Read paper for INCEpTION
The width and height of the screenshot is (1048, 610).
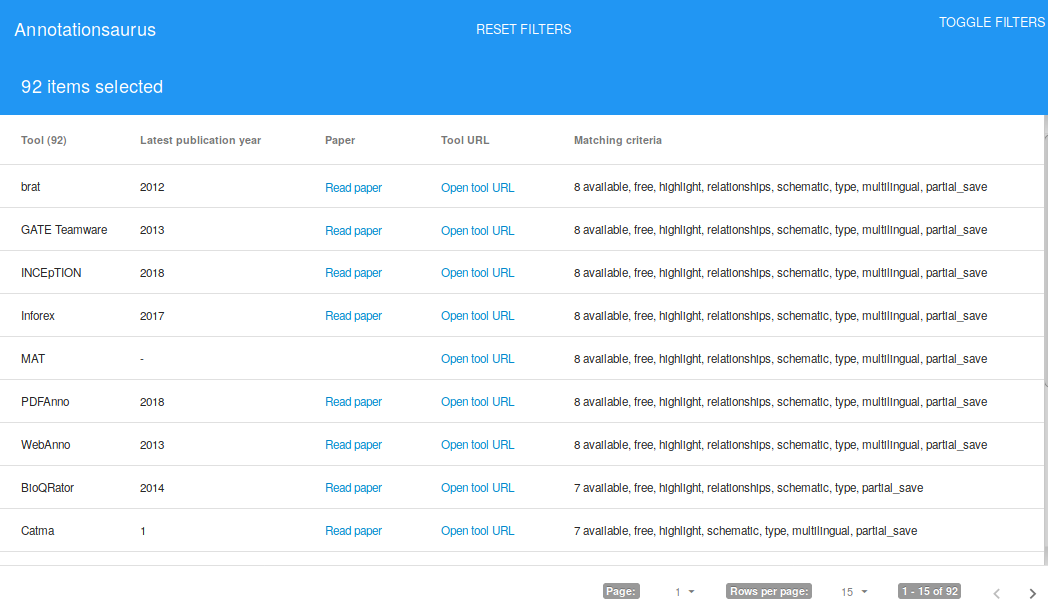(x=353, y=273)
